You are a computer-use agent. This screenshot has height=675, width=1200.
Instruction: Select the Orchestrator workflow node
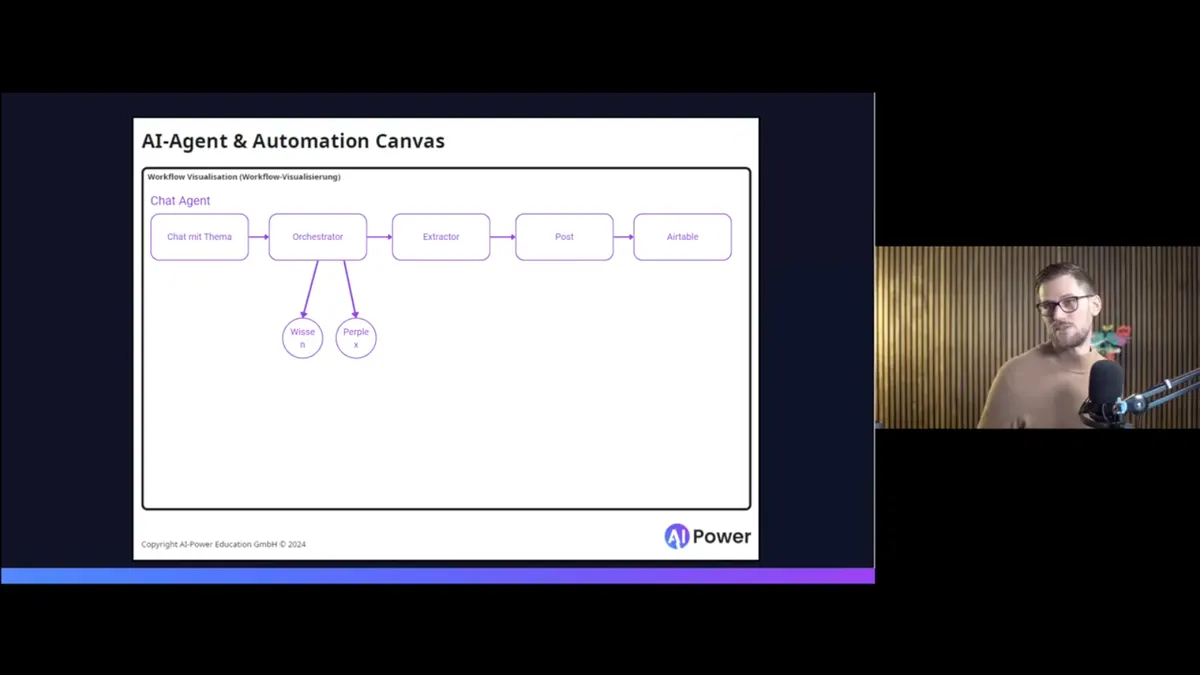point(318,237)
